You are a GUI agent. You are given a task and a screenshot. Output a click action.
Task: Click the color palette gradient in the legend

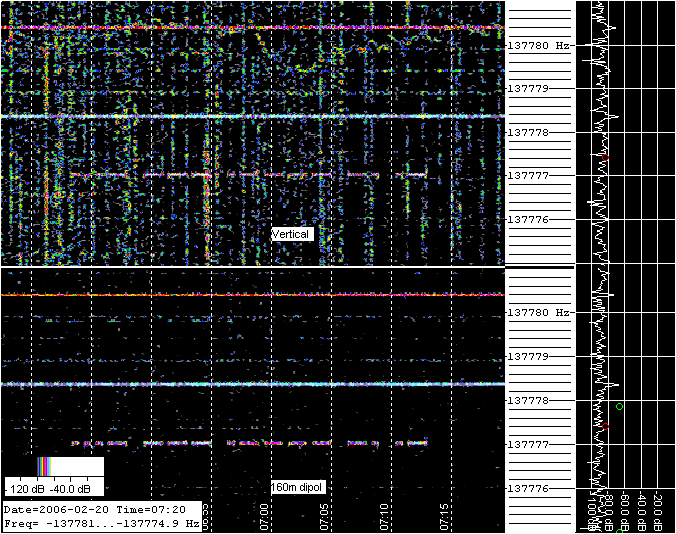(44, 466)
